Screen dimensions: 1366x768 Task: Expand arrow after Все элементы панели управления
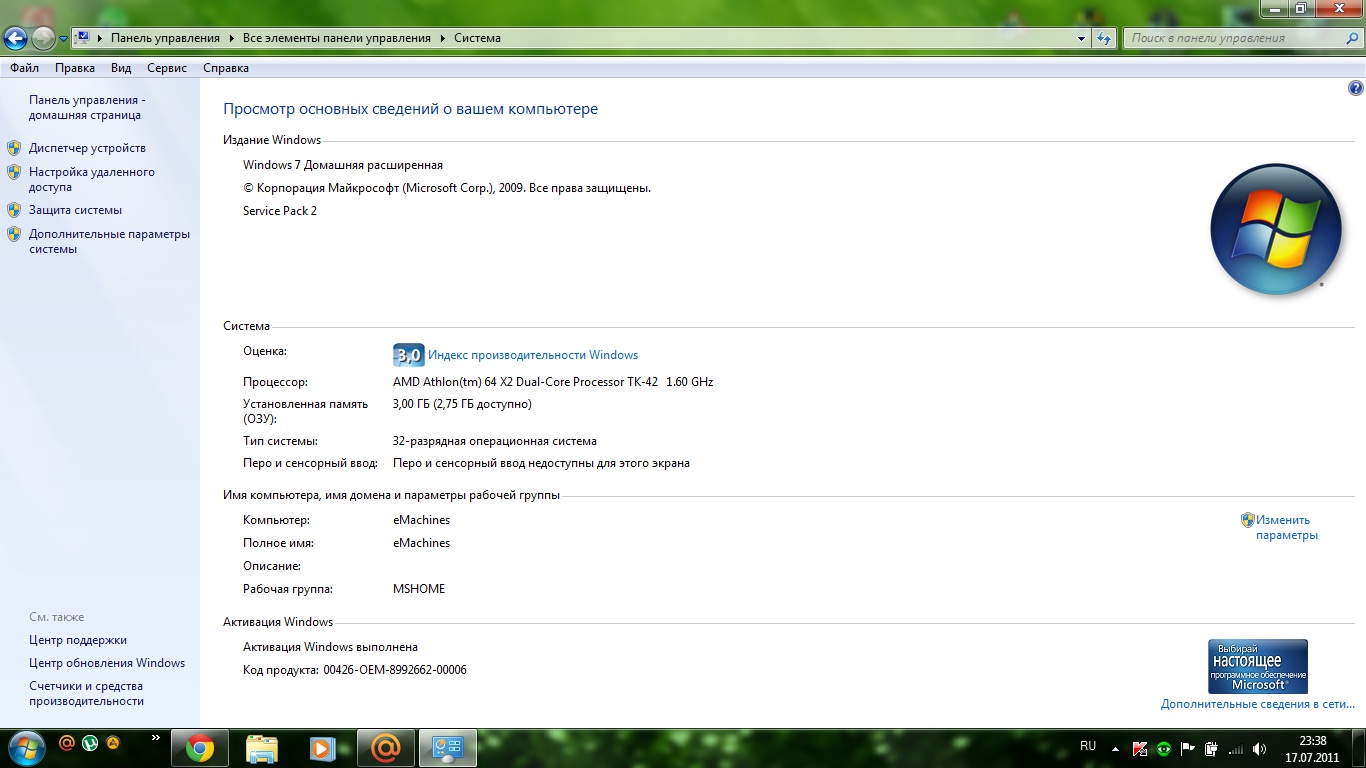click(442, 38)
